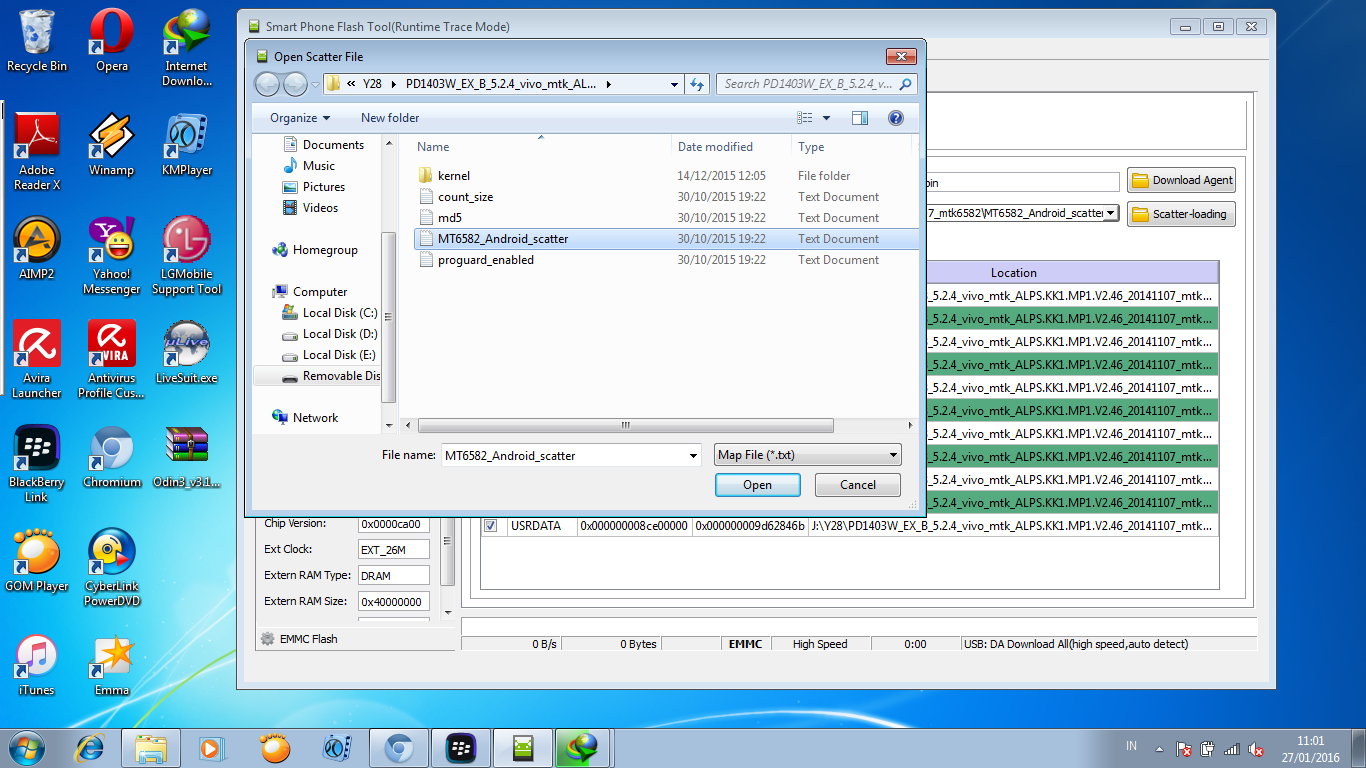Refresh the current folder view
Viewport: 1366px width, 768px height.
pyautogui.click(x=697, y=84)
